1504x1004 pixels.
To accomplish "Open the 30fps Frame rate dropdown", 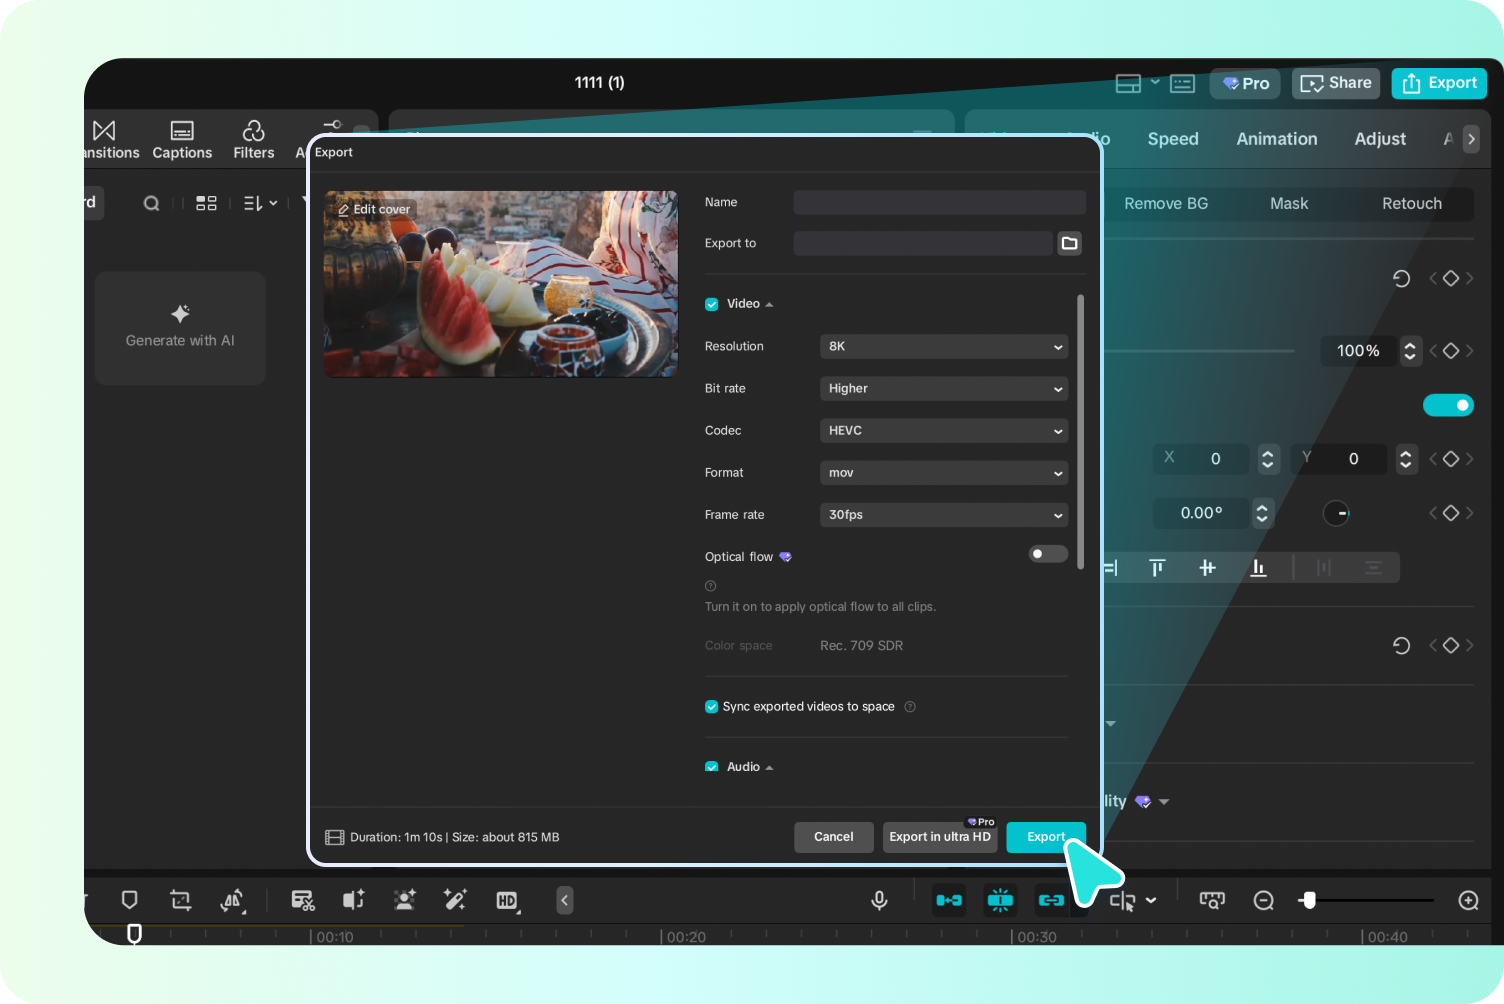I will (942, 514).
